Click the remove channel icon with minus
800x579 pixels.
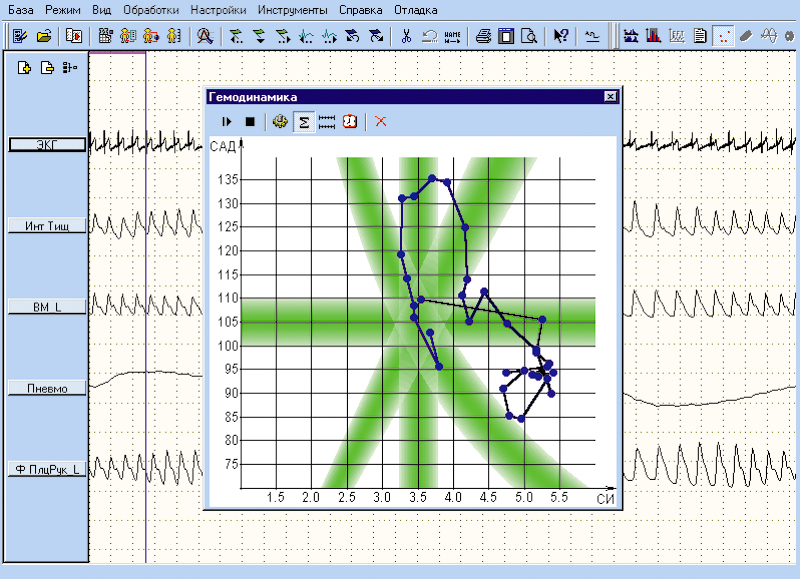46,68
